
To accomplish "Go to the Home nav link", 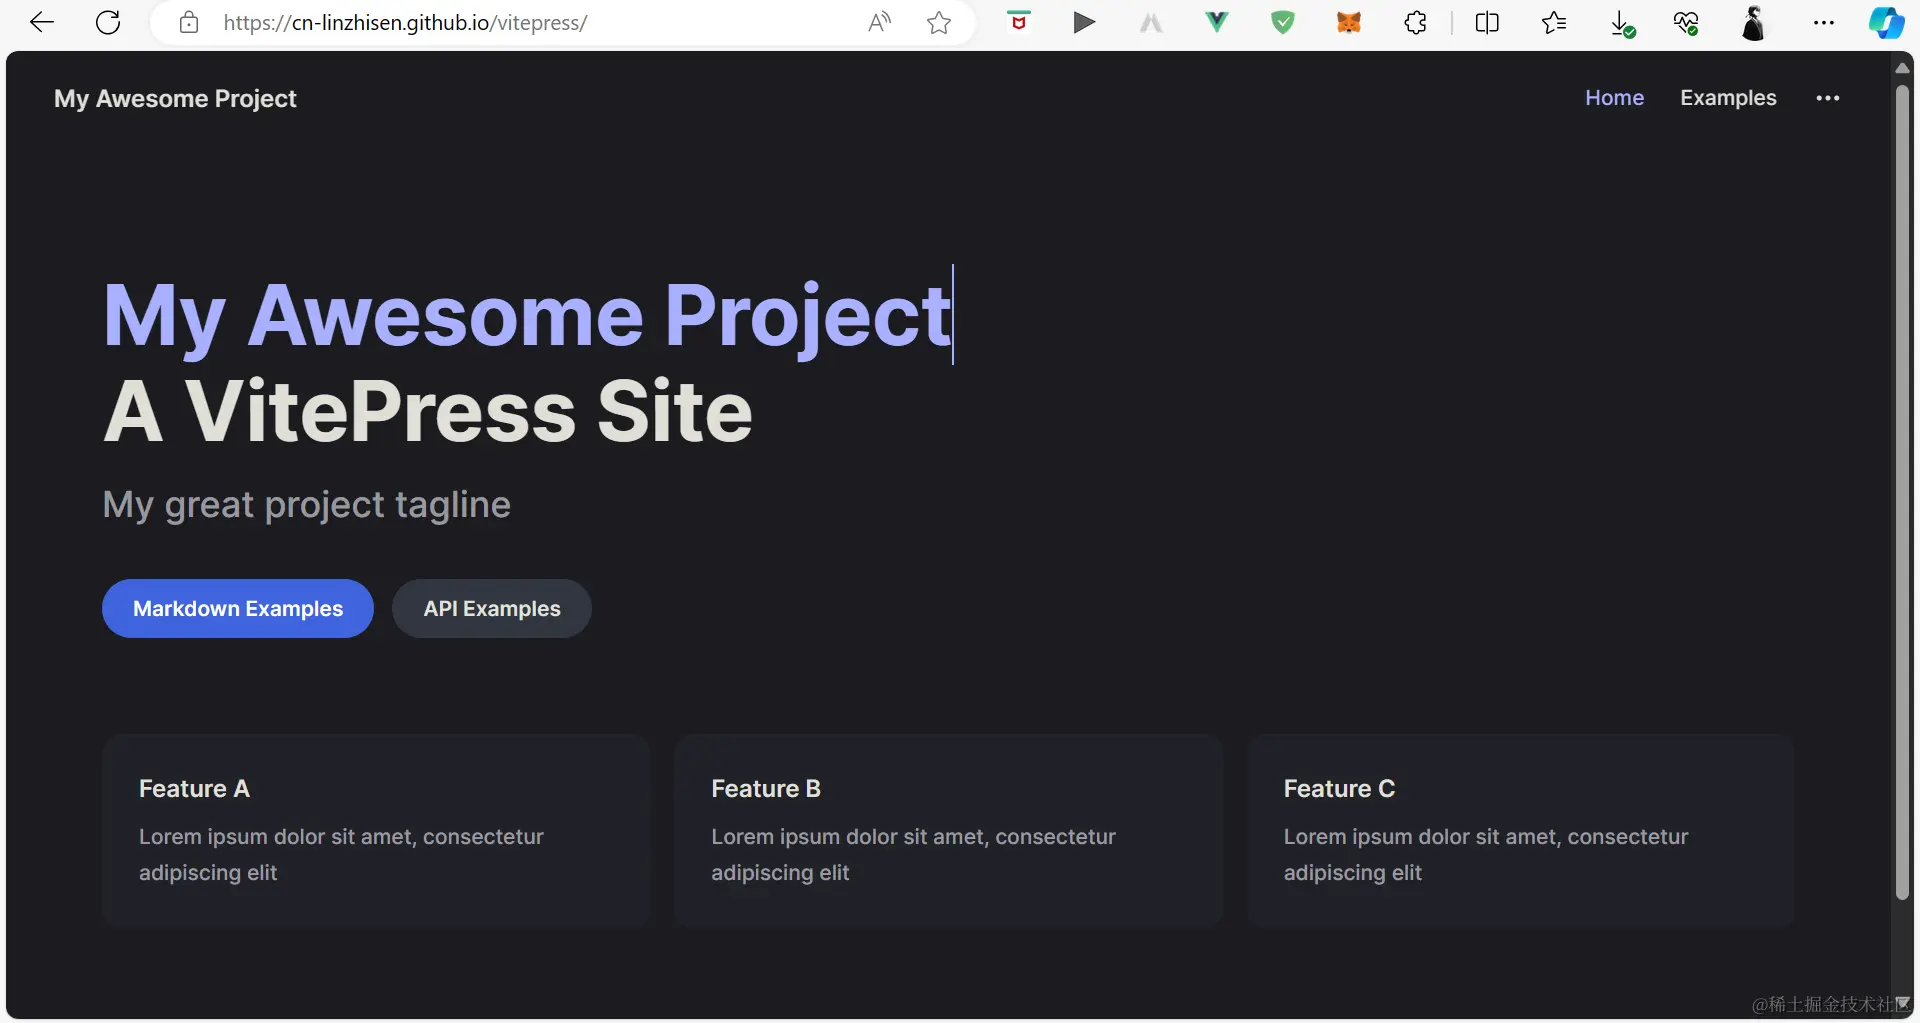I will 1614,98.
